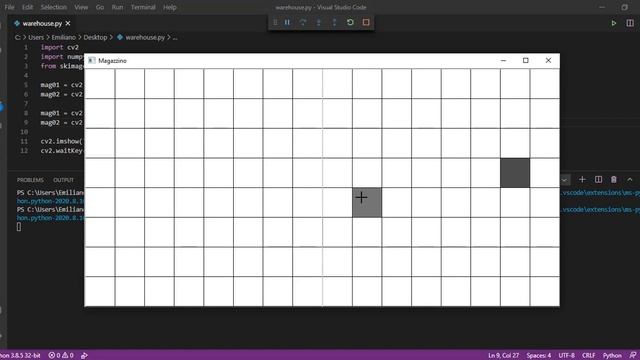Click the terminal prompt cursor box

19,227
